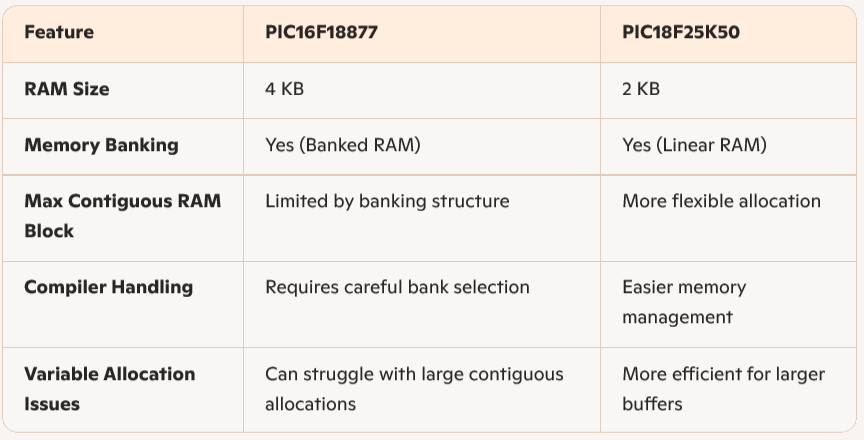The width and height of the screenshot is (864, 440).
Task: Click the word 'Issues' in the first column
Action: pos(52,404)
